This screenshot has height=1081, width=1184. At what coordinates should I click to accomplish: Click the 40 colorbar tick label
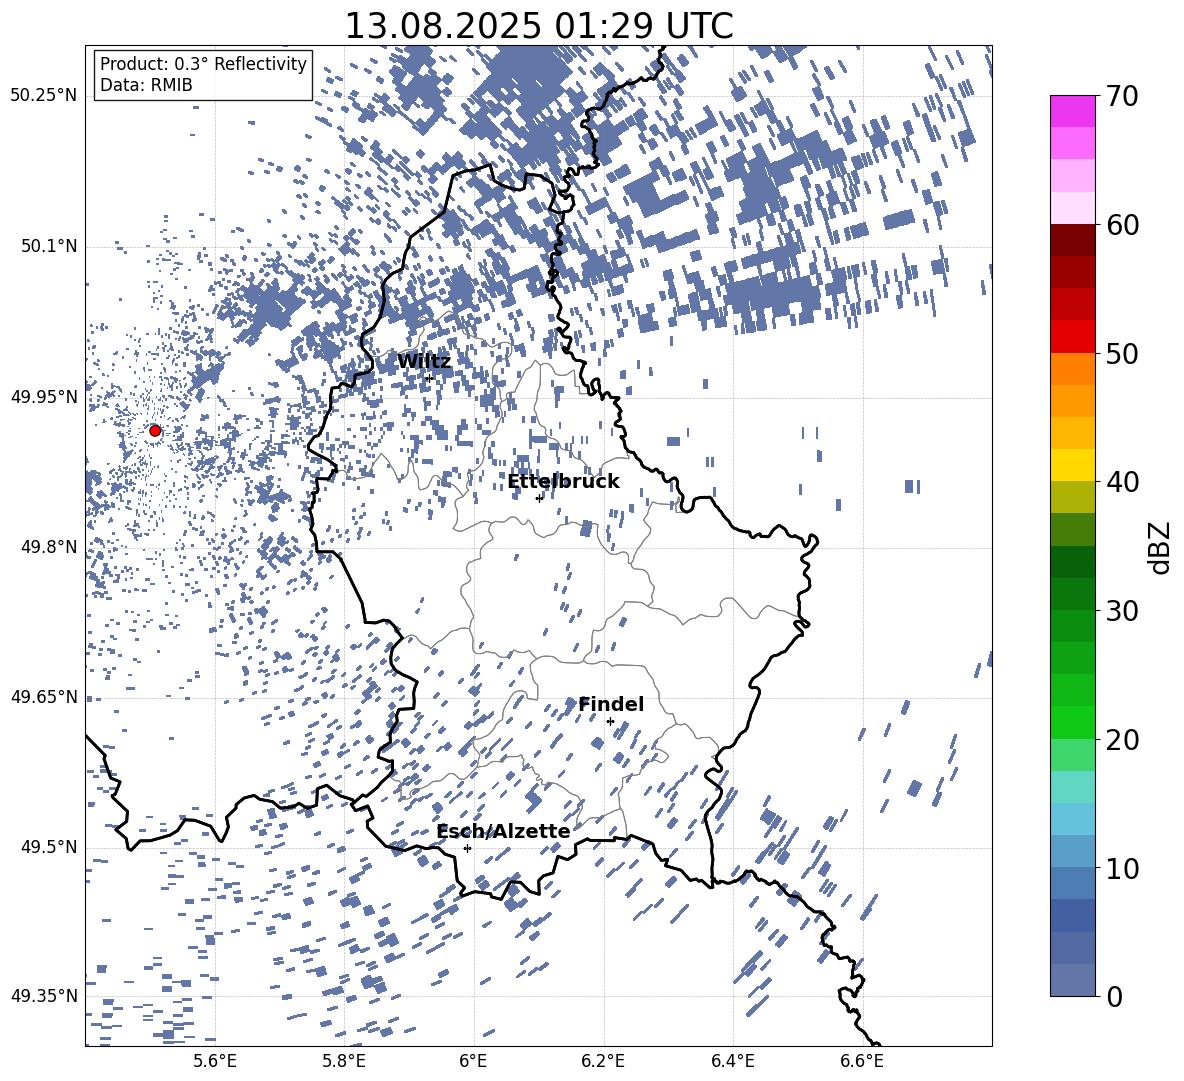pyautogui.click(x=1122, y=482)
